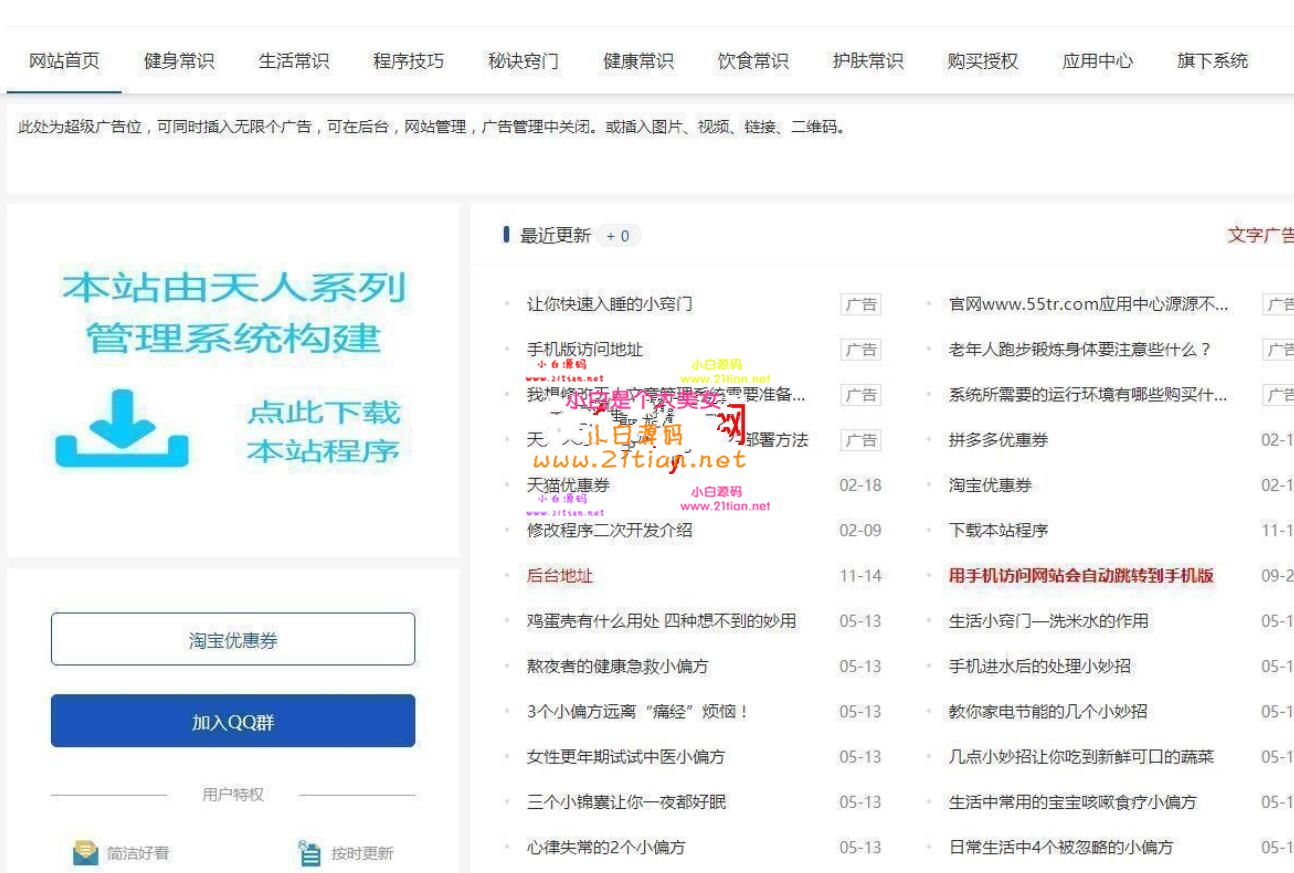Open the 旗下系统 navigation item
The width and height of the screenshot is (1294, 873).
tap(1212, 61)
